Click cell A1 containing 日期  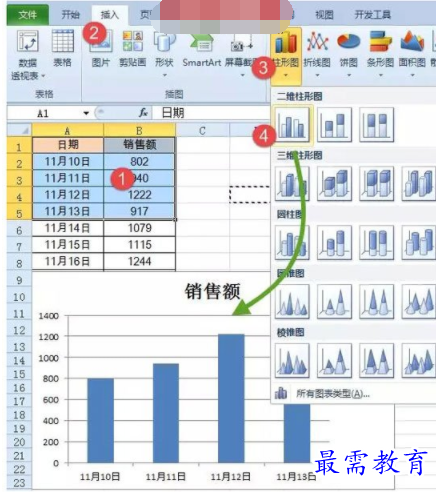68,145
